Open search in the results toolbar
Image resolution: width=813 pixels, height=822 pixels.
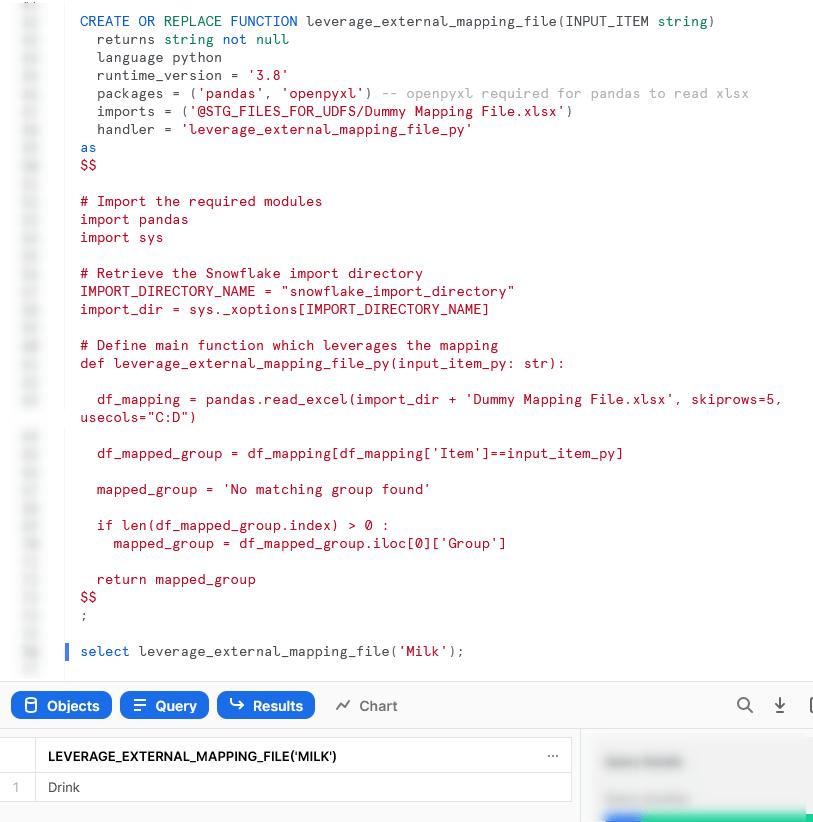click(745, 705)
